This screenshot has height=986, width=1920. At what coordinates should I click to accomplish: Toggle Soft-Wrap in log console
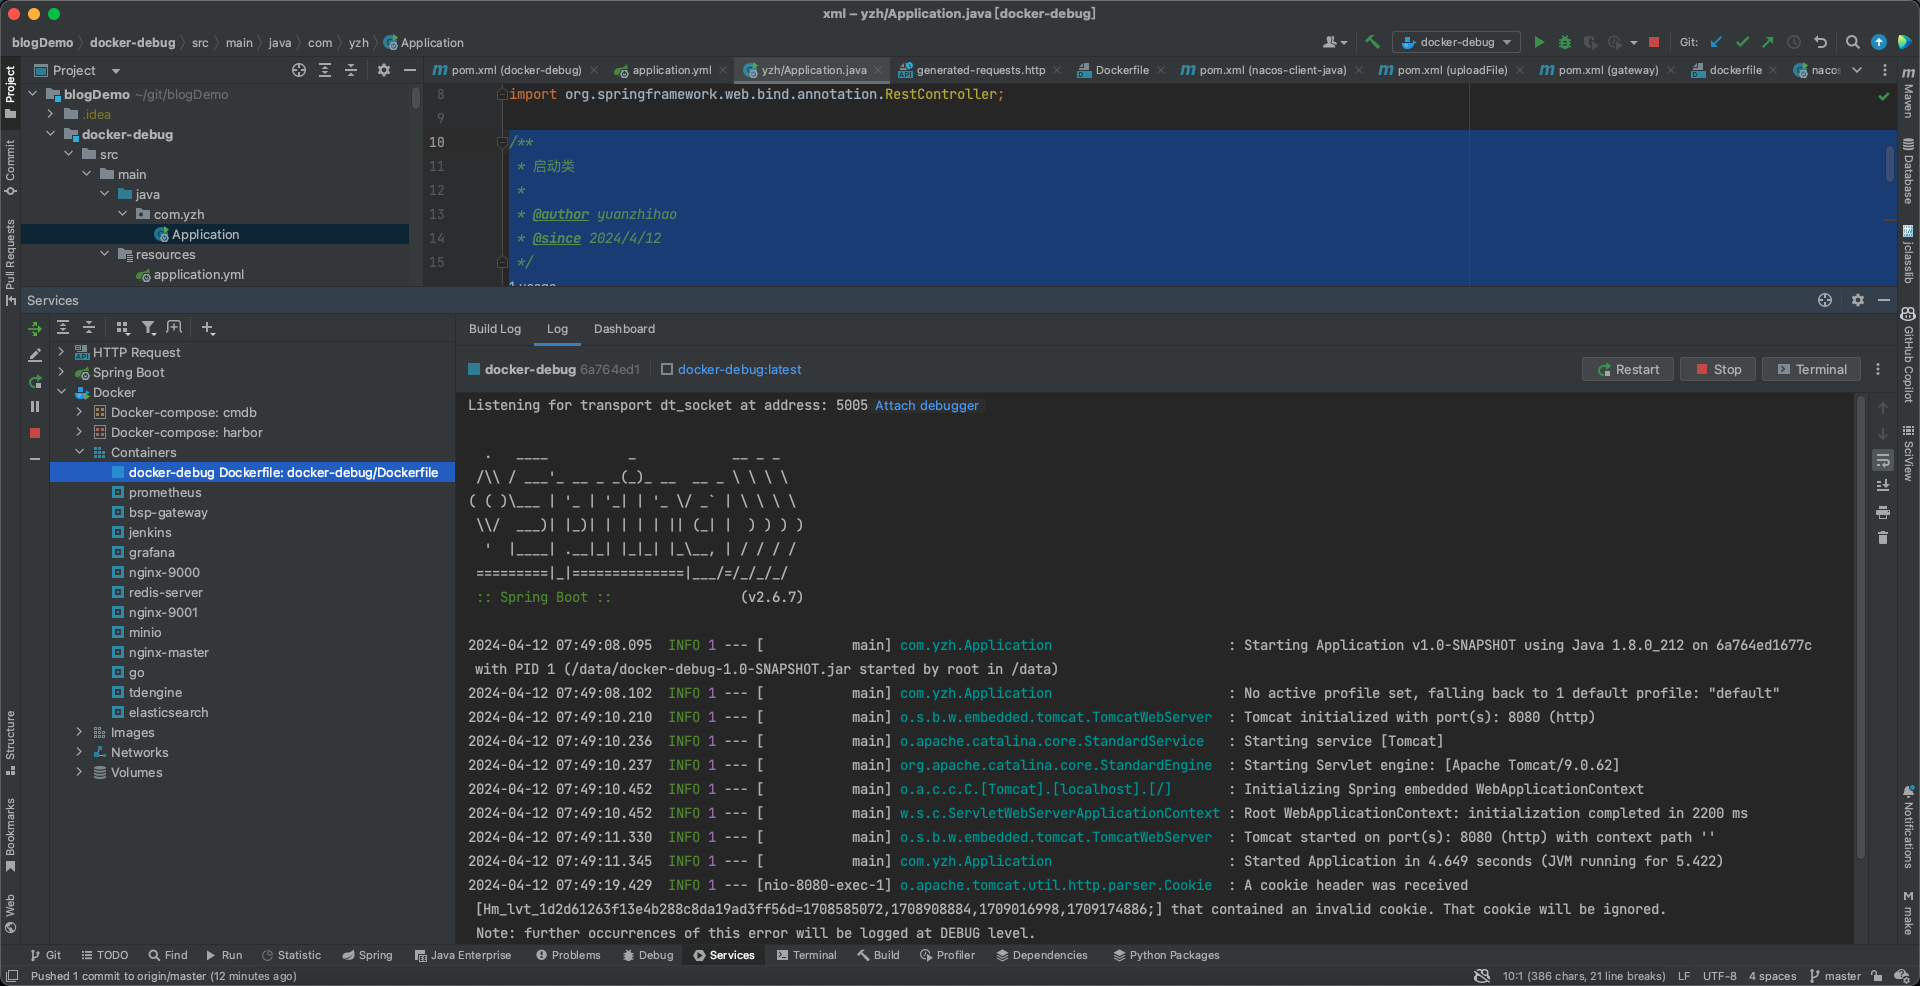[x=1883, y=460]
